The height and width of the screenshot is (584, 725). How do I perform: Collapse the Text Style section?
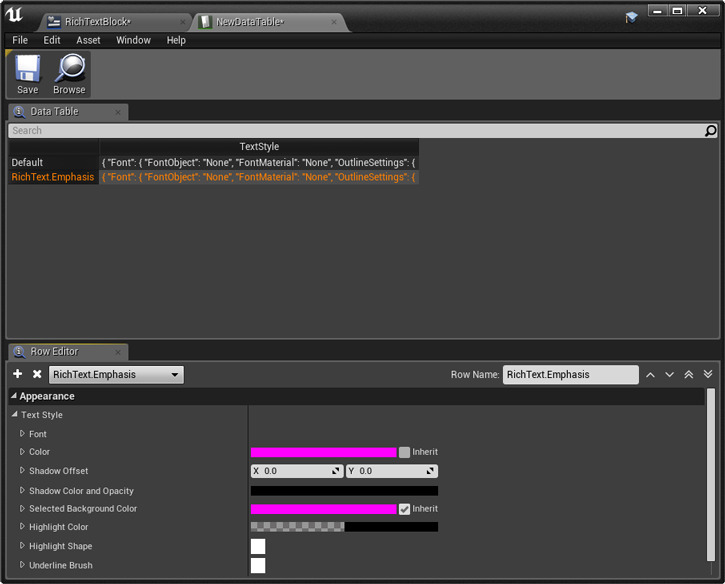coord(14,415)
